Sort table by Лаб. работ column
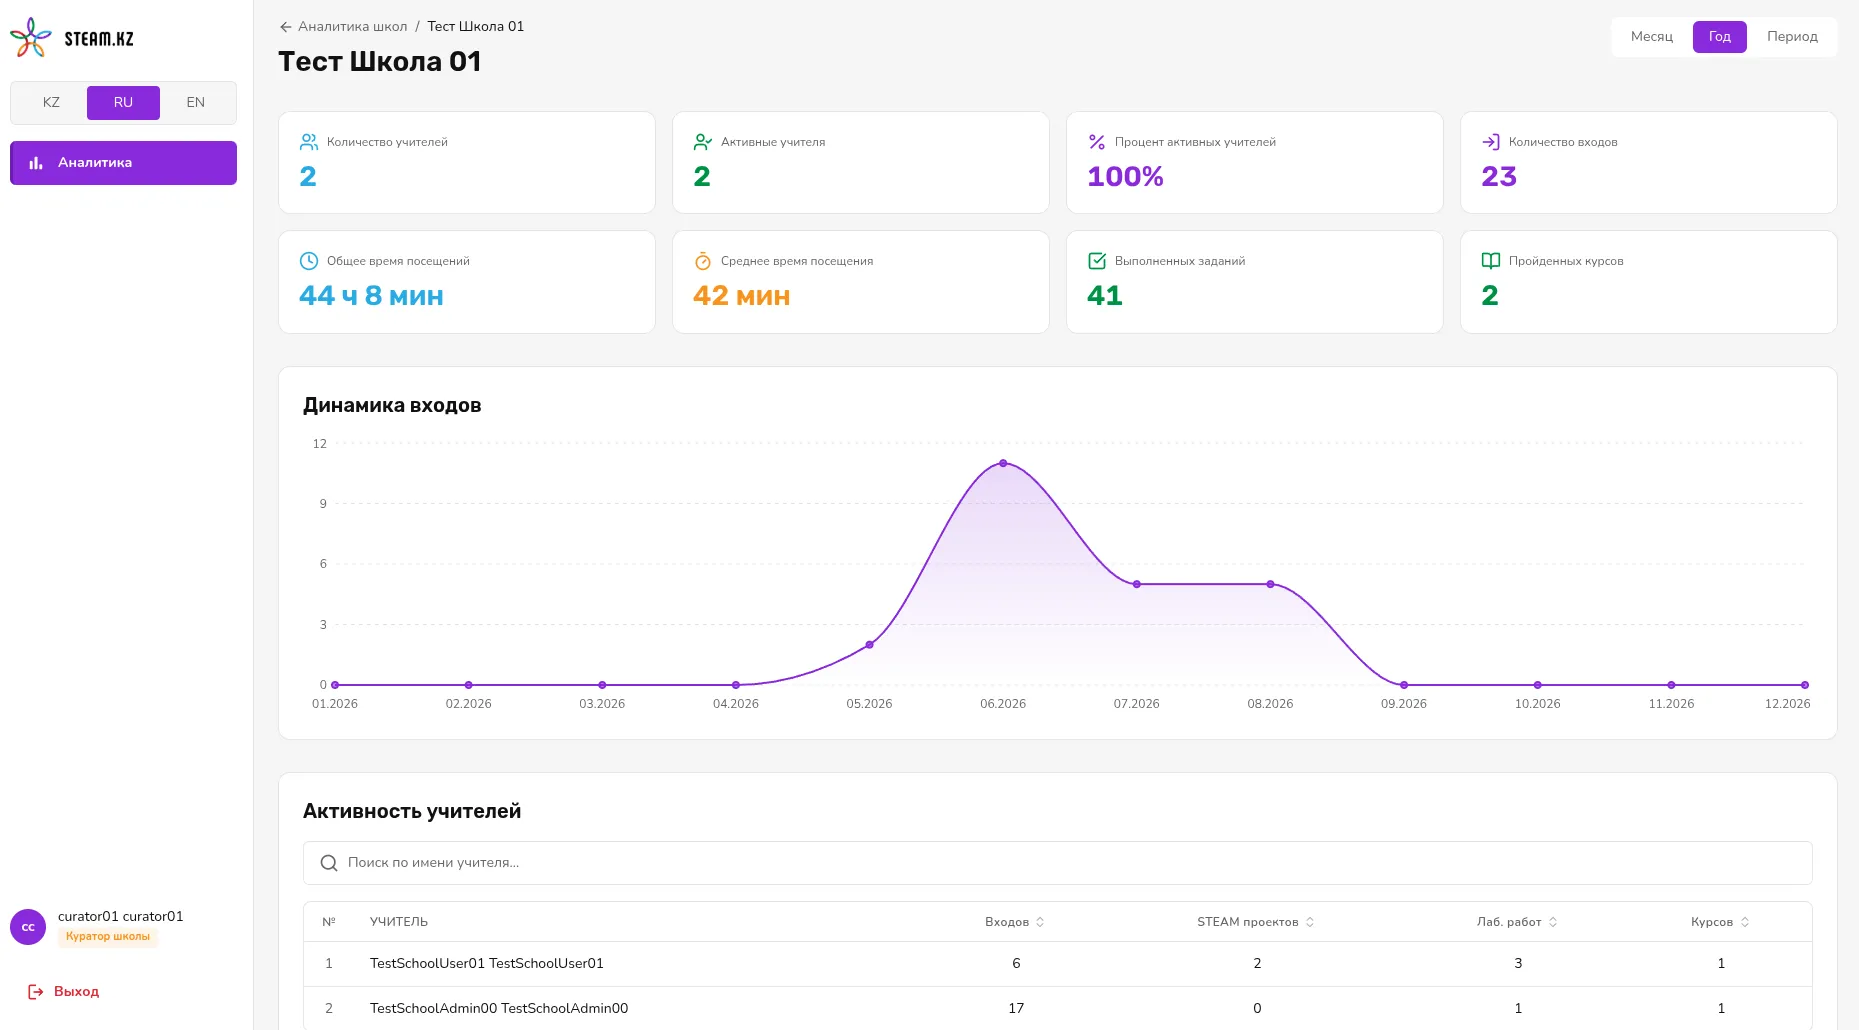Image resolution: width=1859 pixels, height=1030 pixels. pyautogui.click(x=1517, y=922)
